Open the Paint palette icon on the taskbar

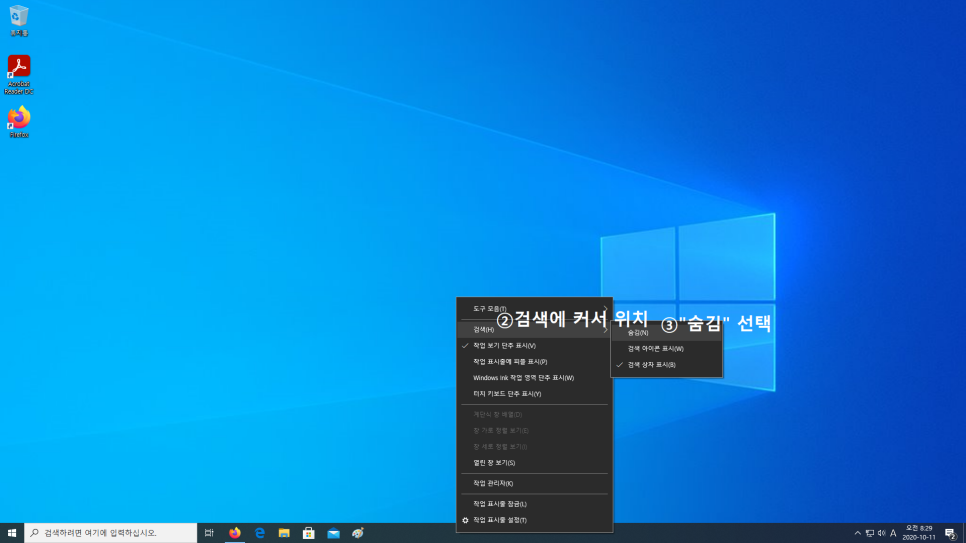pos(358,533)
